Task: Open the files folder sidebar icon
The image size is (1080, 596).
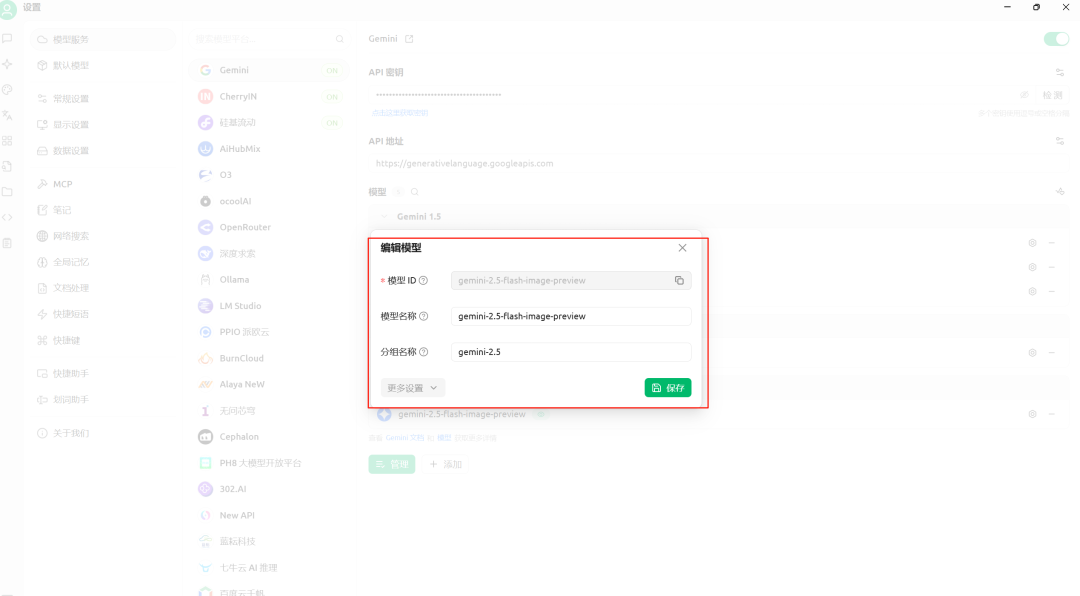Action: [x=8, y=192]
